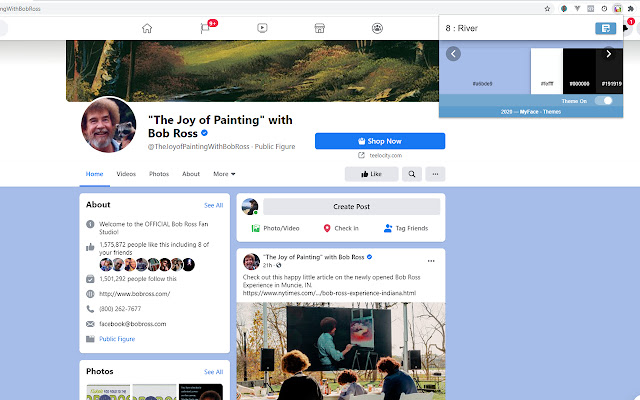Open the Extensions puzzle icon
Image resolution: width=640 pixels, height=400 pixels.
[631, 9]
